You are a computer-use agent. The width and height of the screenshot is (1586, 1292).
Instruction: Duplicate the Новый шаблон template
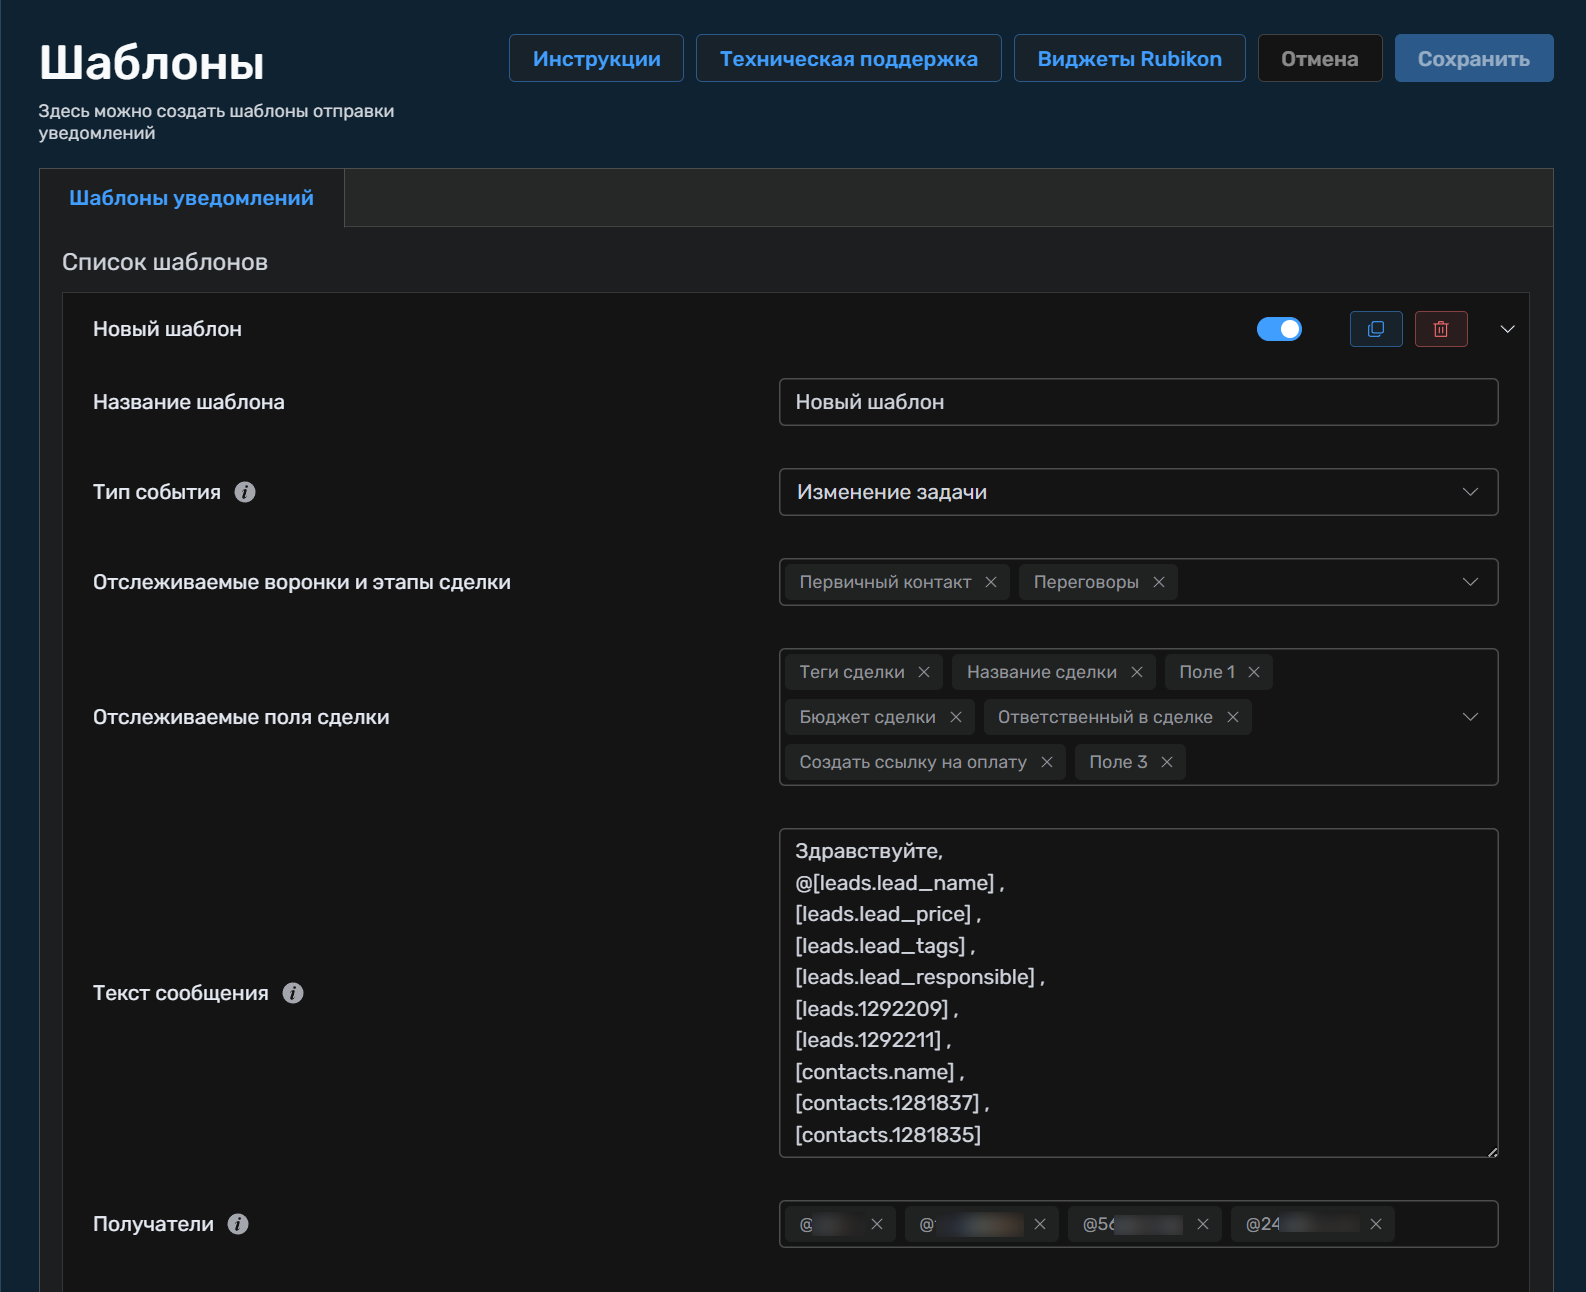click(1376, 329)
